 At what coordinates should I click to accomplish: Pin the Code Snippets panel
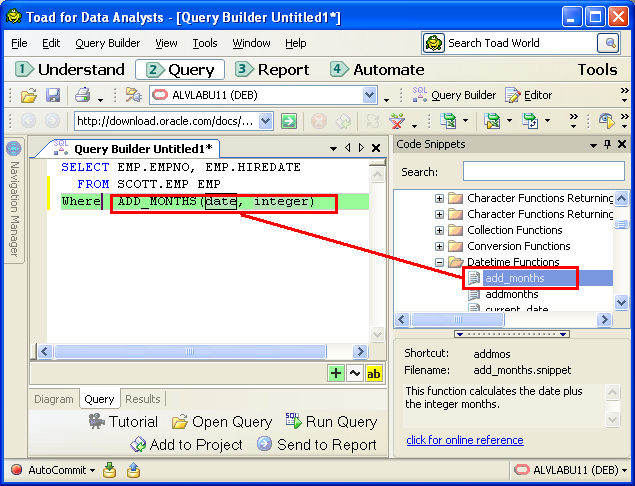[607, 144]
